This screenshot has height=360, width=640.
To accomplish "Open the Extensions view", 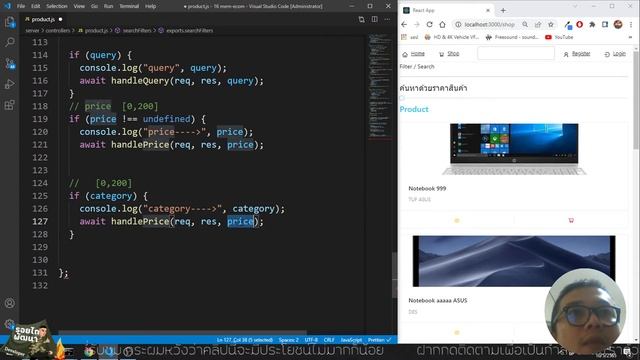I will coord(10,105).
